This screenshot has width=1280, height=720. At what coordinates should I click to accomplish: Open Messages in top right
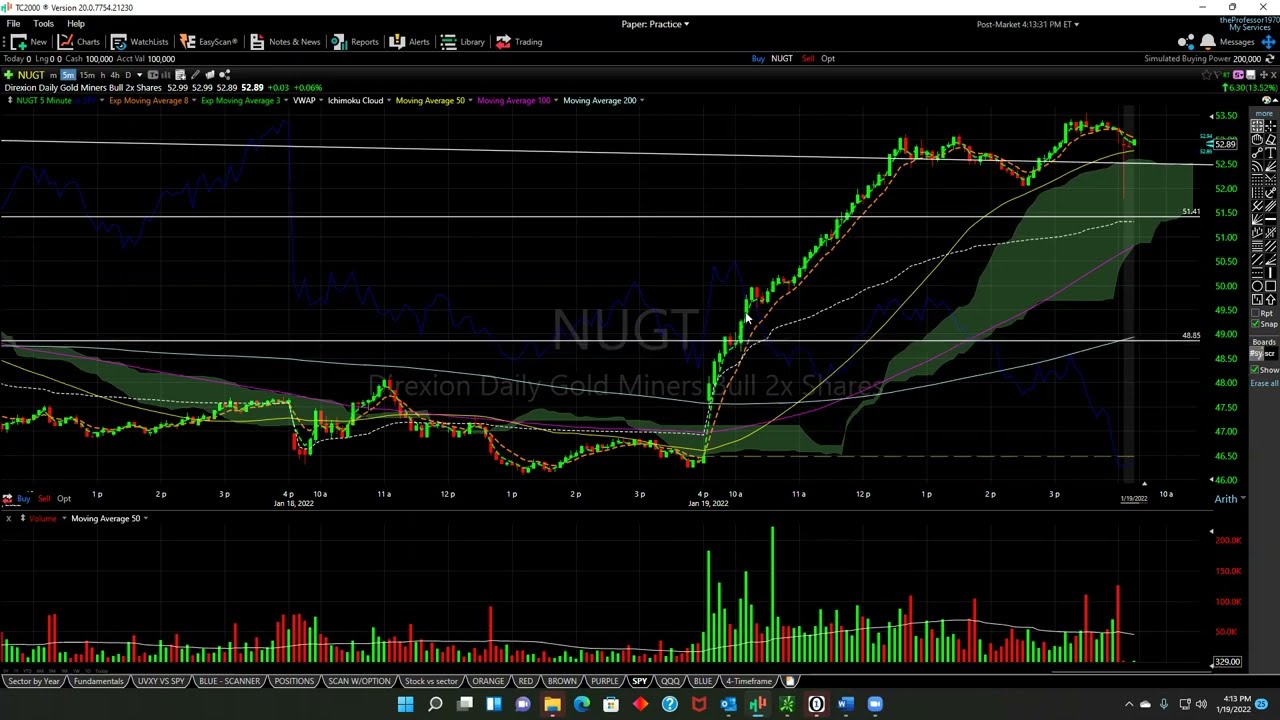pyautogui.click(x=1237, y=42)
